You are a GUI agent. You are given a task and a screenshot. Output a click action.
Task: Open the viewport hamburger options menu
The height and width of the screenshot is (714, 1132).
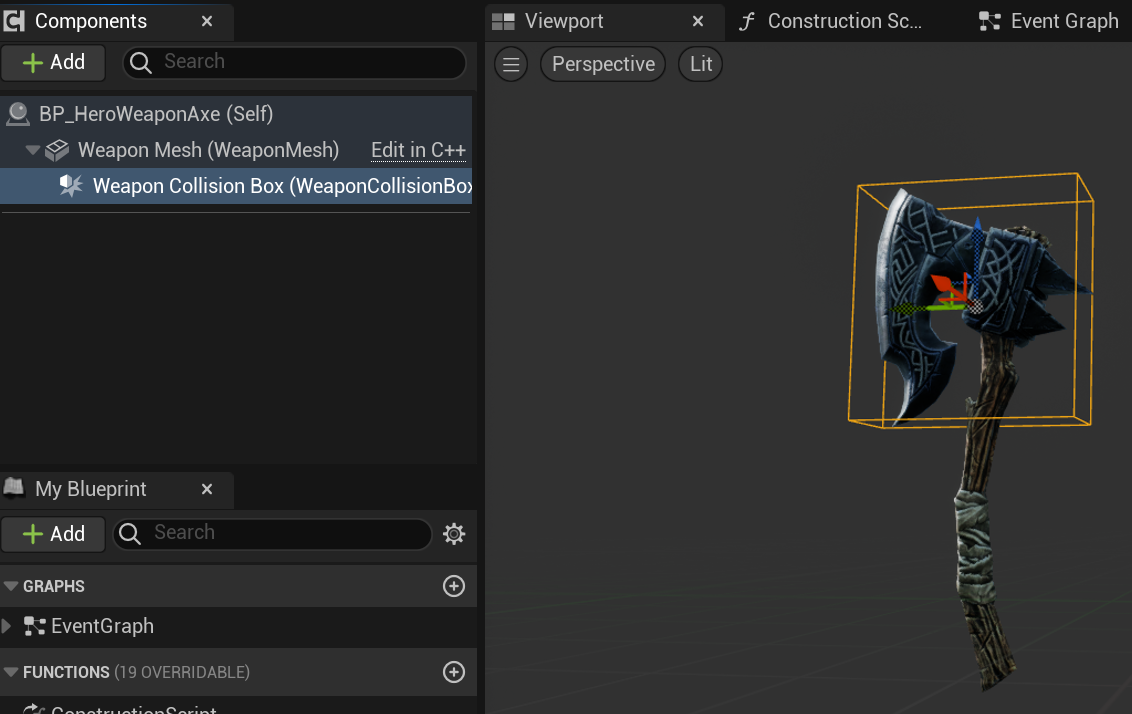pyautogui.click(x=511, y=65)
